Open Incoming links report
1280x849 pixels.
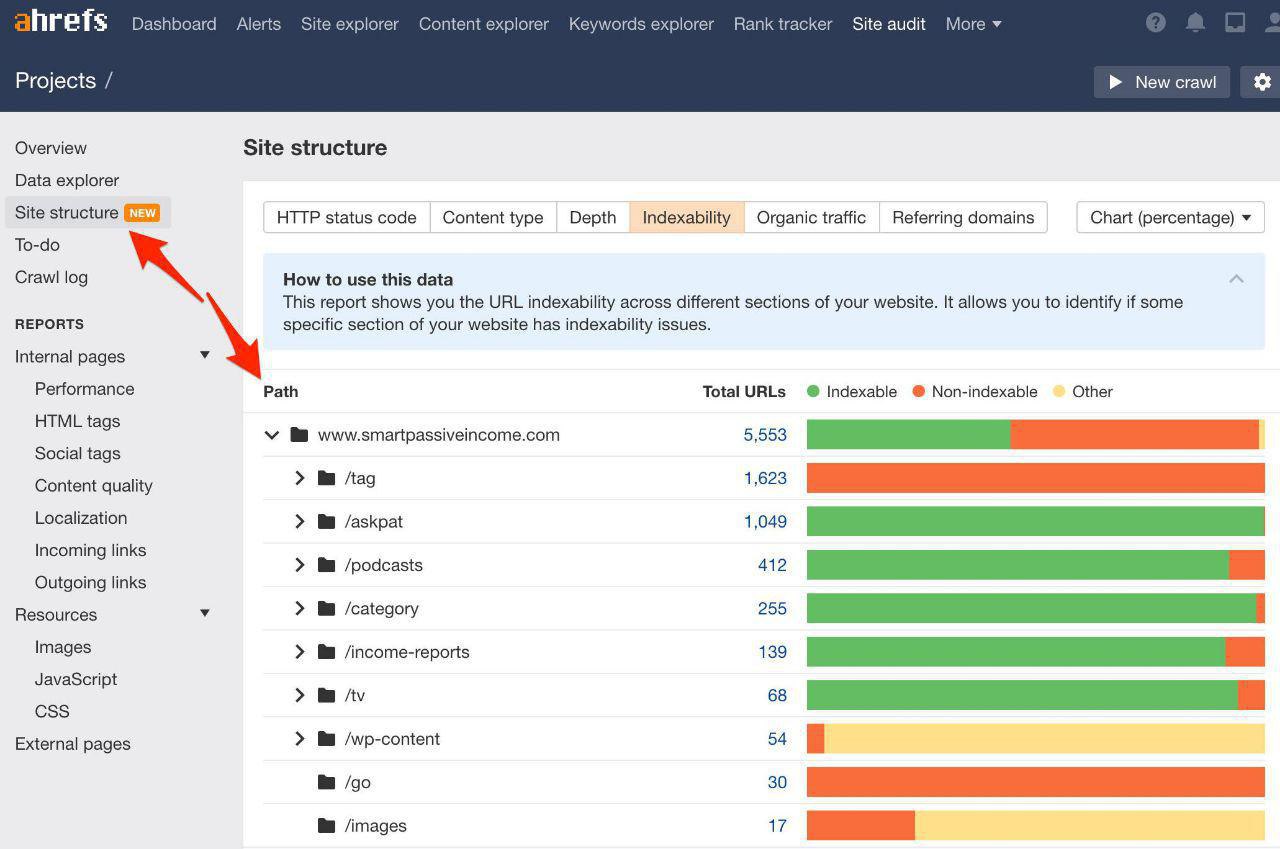pyautogui.click(x=91, y=550)
